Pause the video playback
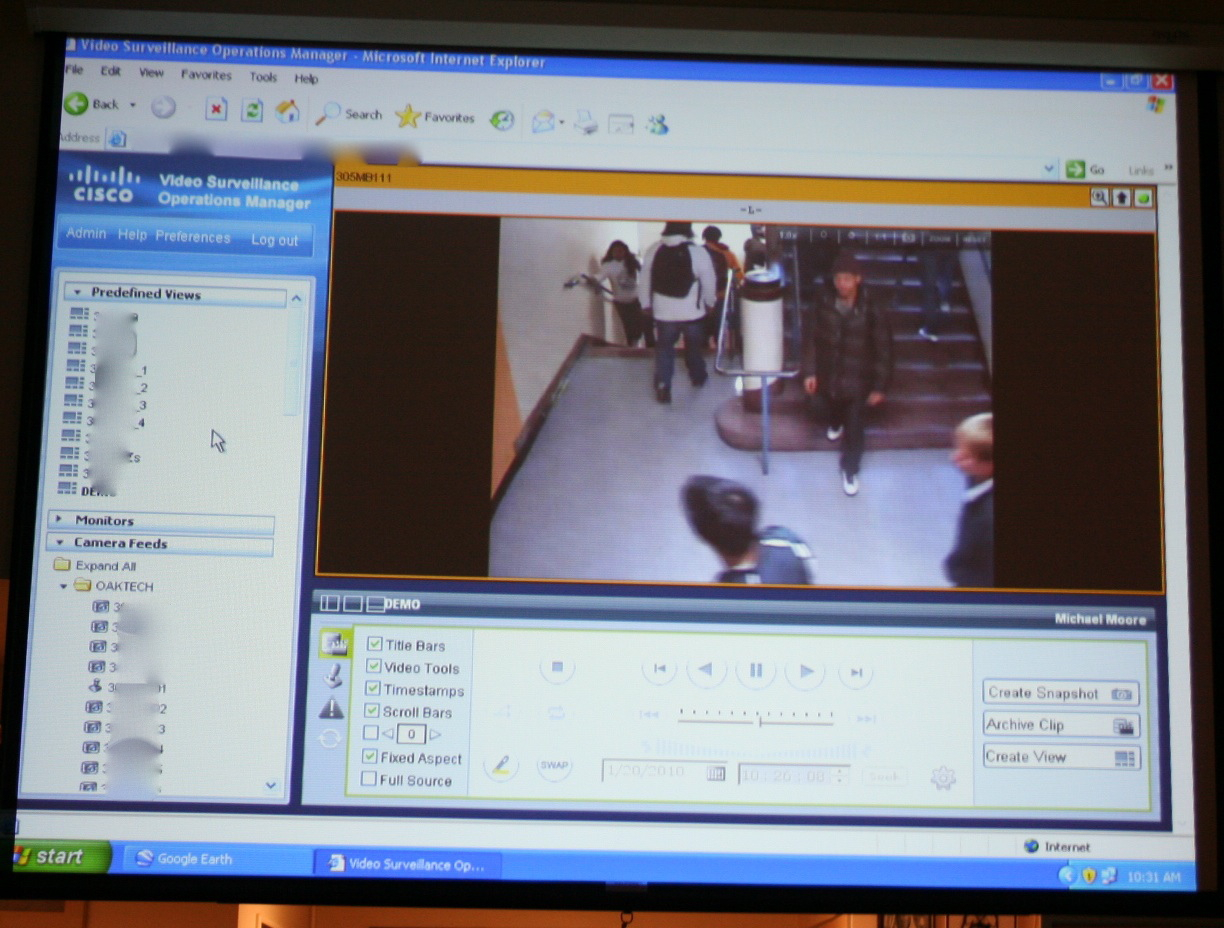1224x928 pixels. [755, 671]
